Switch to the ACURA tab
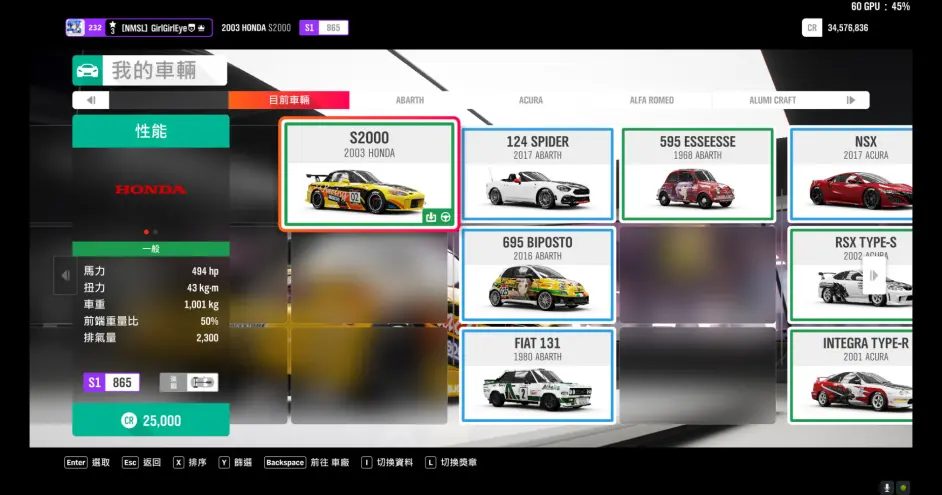This screenshot has width=942, height=495. coord(530,100)
